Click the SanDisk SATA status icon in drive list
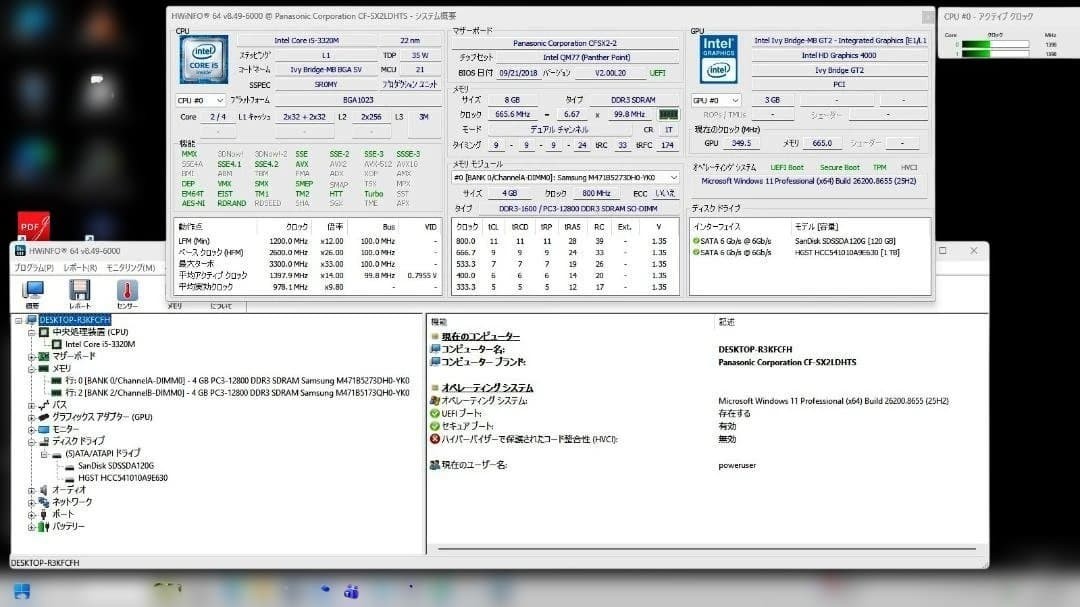This screenshot has height=607, width=1080. coord(696,241)
